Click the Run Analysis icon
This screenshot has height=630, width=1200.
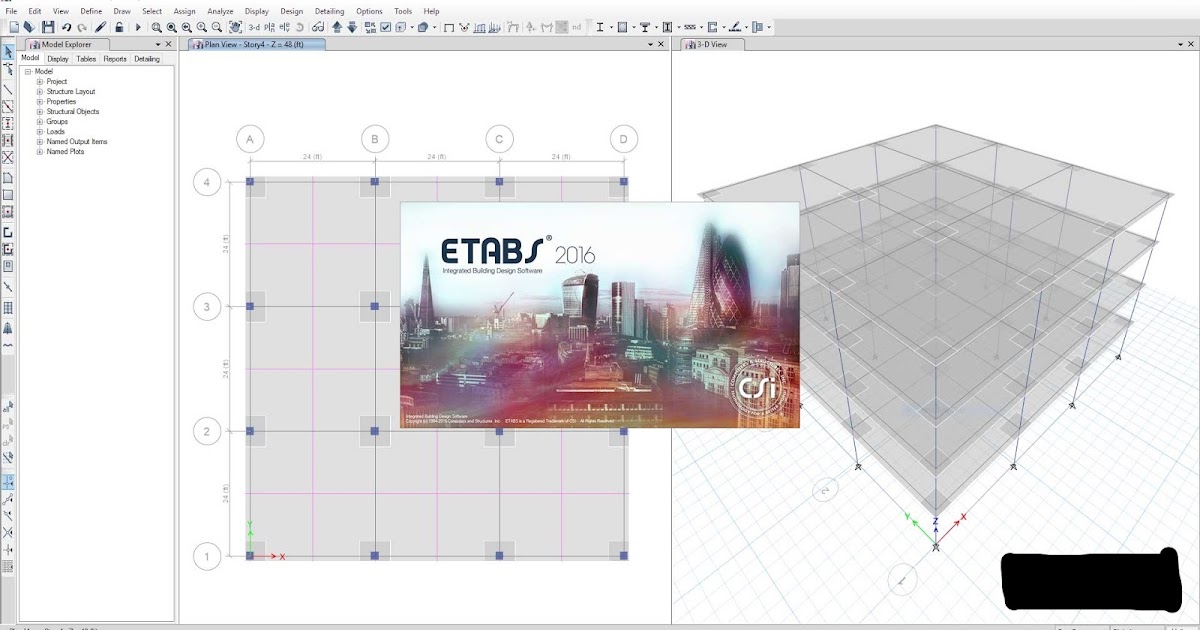(x=138, y=26)
